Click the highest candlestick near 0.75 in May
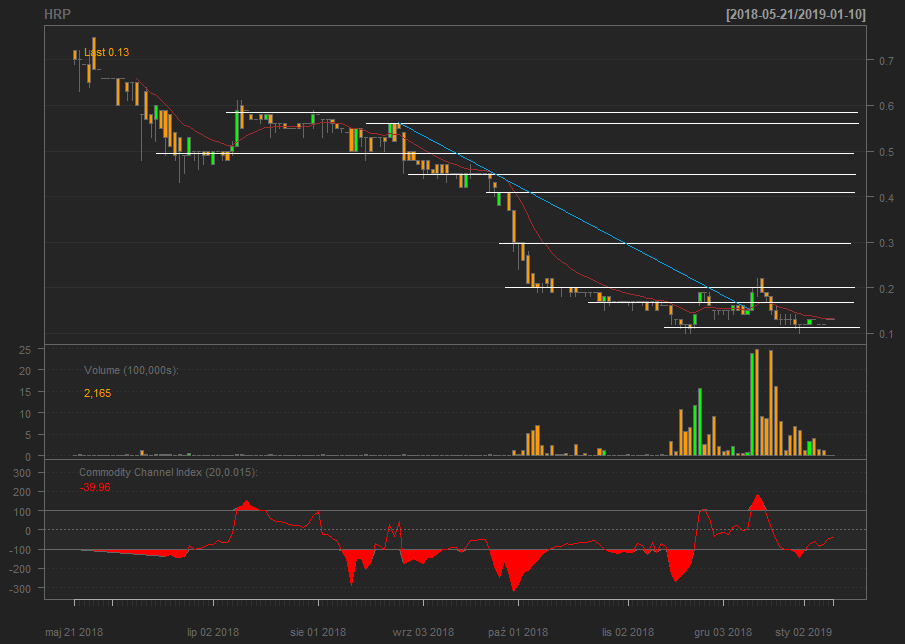This screenshot has height=644, width=905. 94,53
